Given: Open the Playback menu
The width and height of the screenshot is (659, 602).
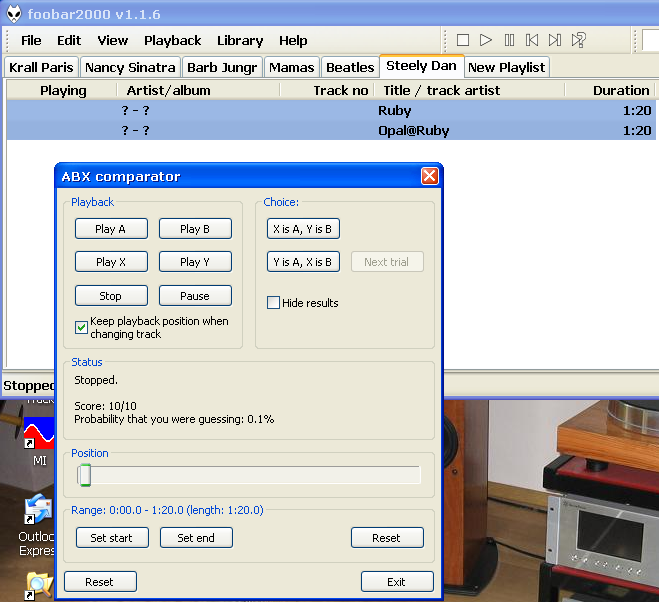Looking at the screenshot, I should pyautogui.click(x=172, y=40).
